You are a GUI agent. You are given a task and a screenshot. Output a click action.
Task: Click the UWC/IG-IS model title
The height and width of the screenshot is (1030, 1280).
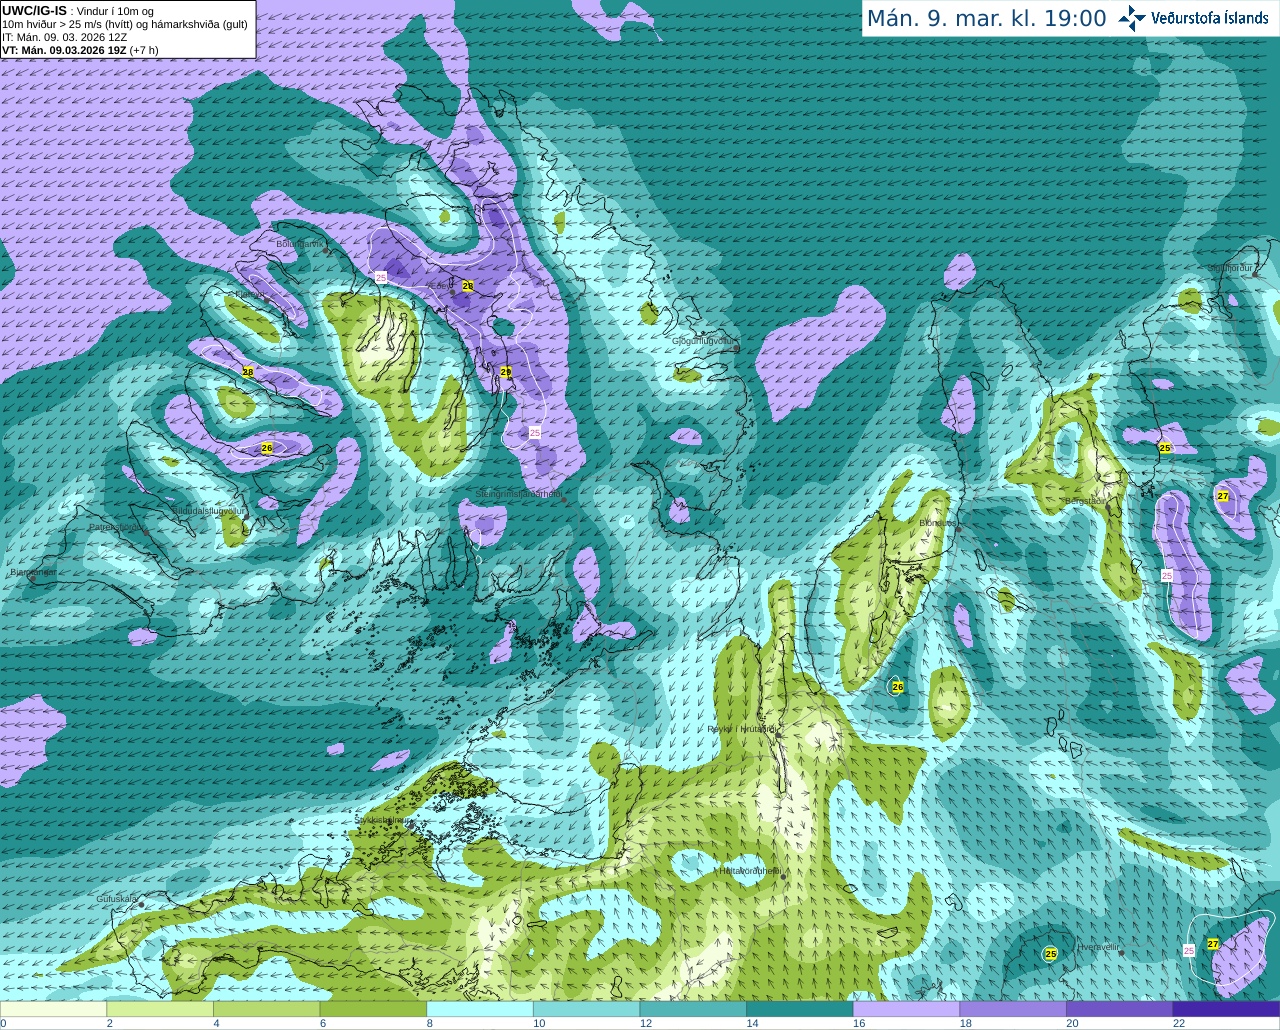[34, 11]
